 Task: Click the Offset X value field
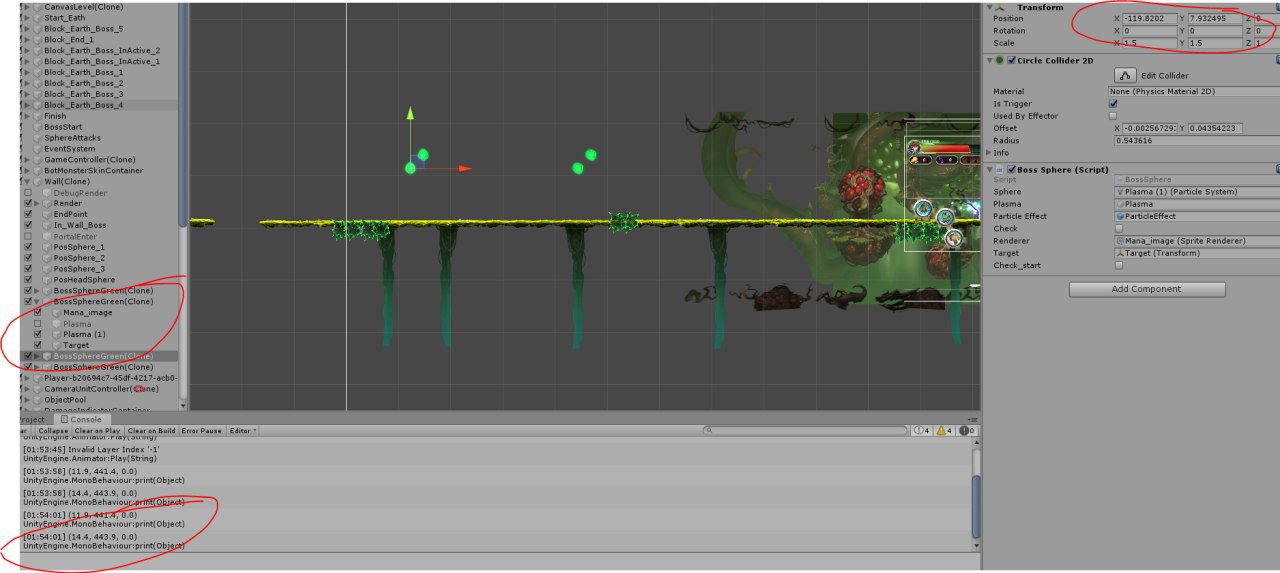tap(1150, 128)
